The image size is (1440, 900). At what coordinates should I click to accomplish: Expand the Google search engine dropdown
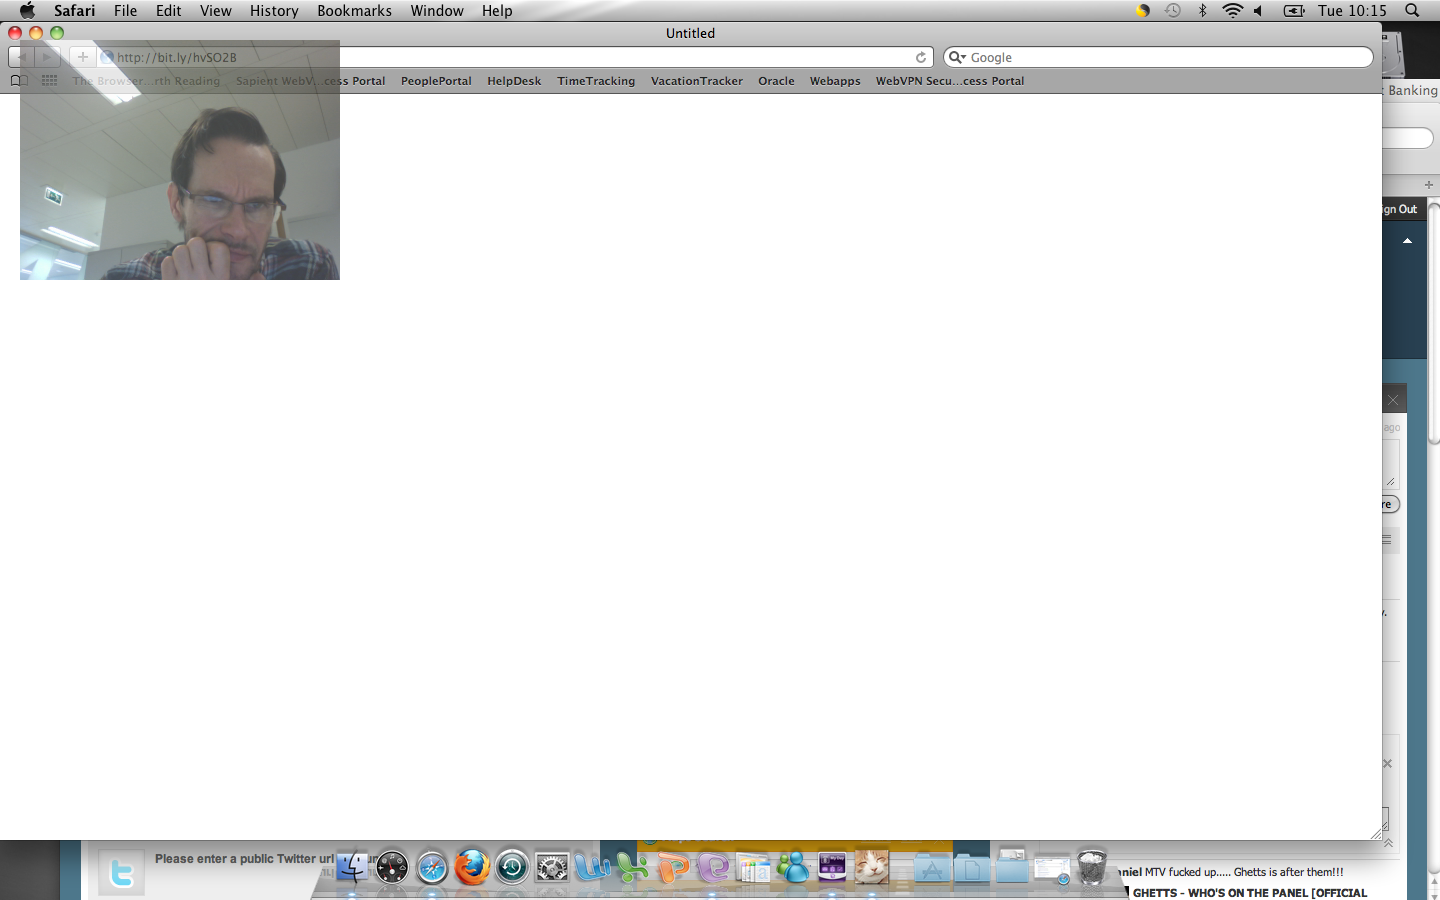957,57
